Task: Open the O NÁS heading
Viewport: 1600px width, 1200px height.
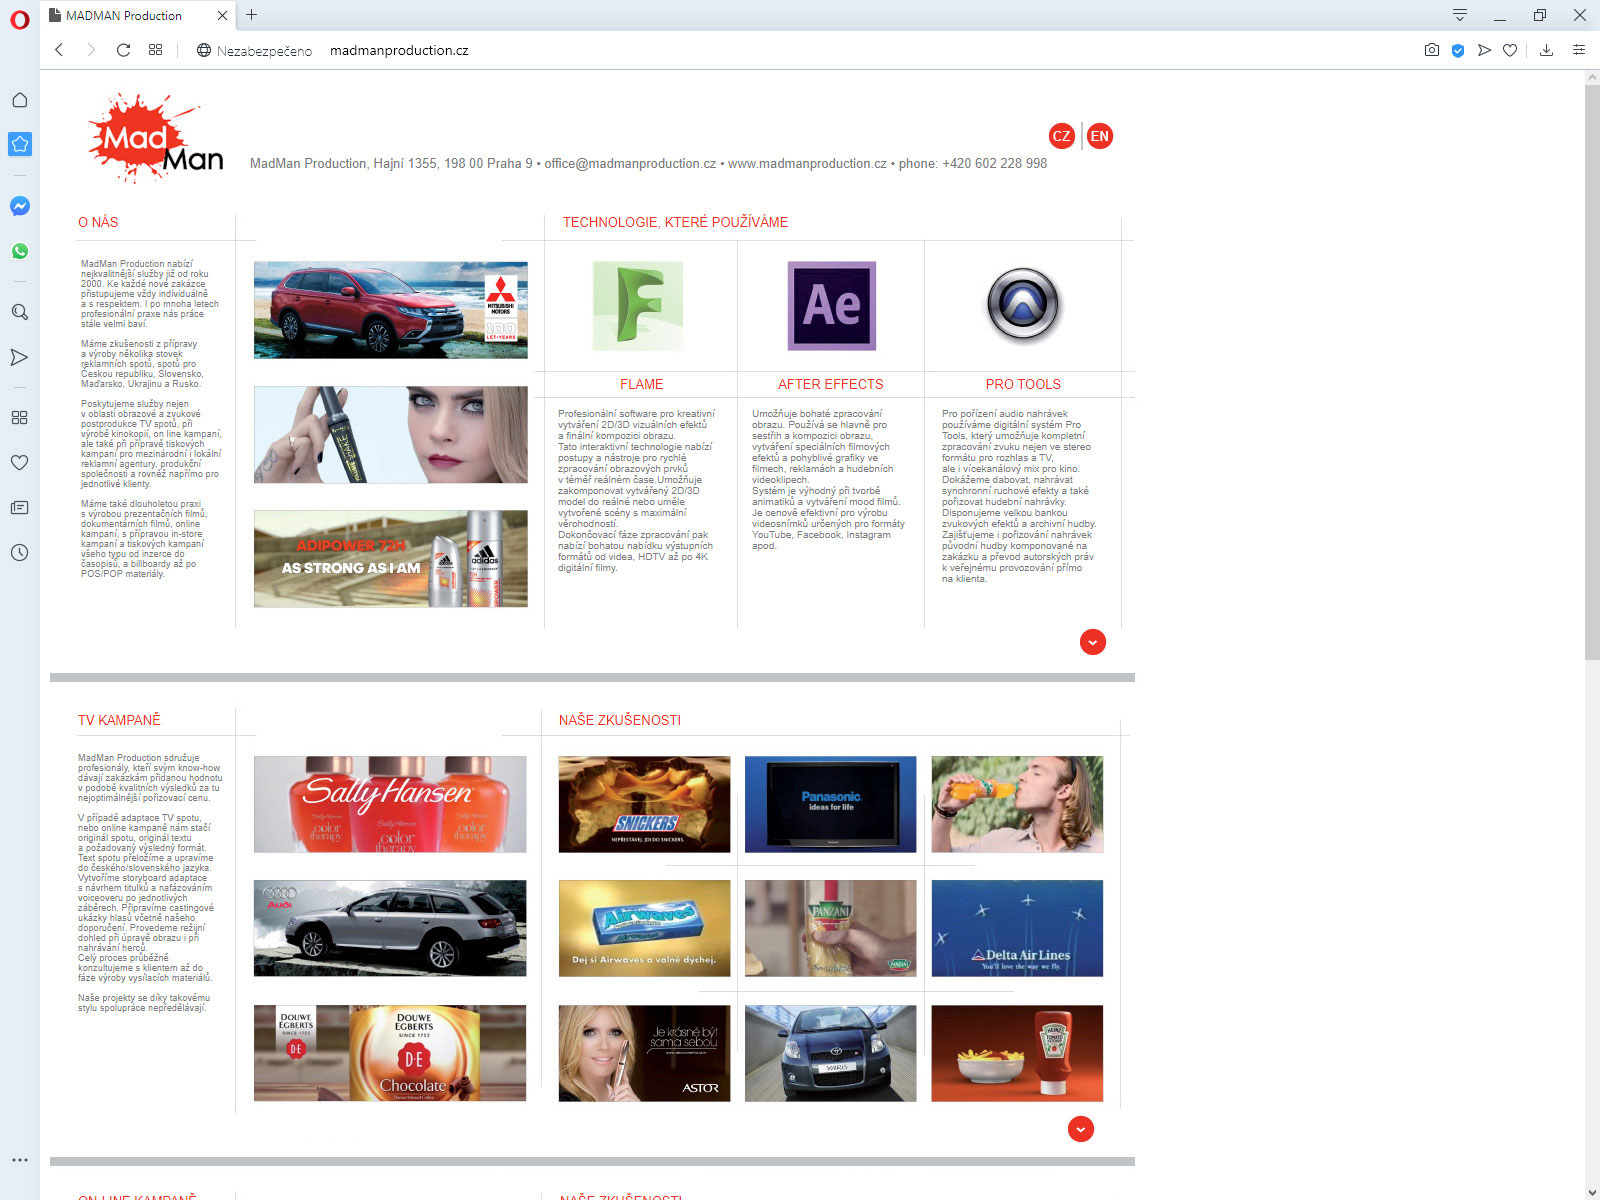Action: click(98, 222)
